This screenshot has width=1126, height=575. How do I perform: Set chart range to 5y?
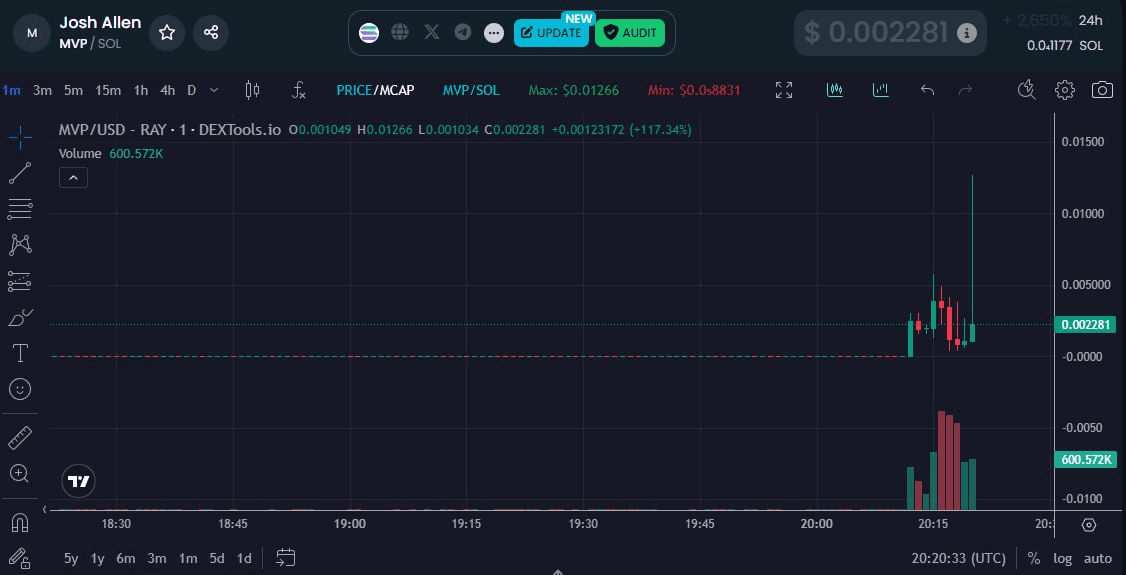[x=71, y=558]
